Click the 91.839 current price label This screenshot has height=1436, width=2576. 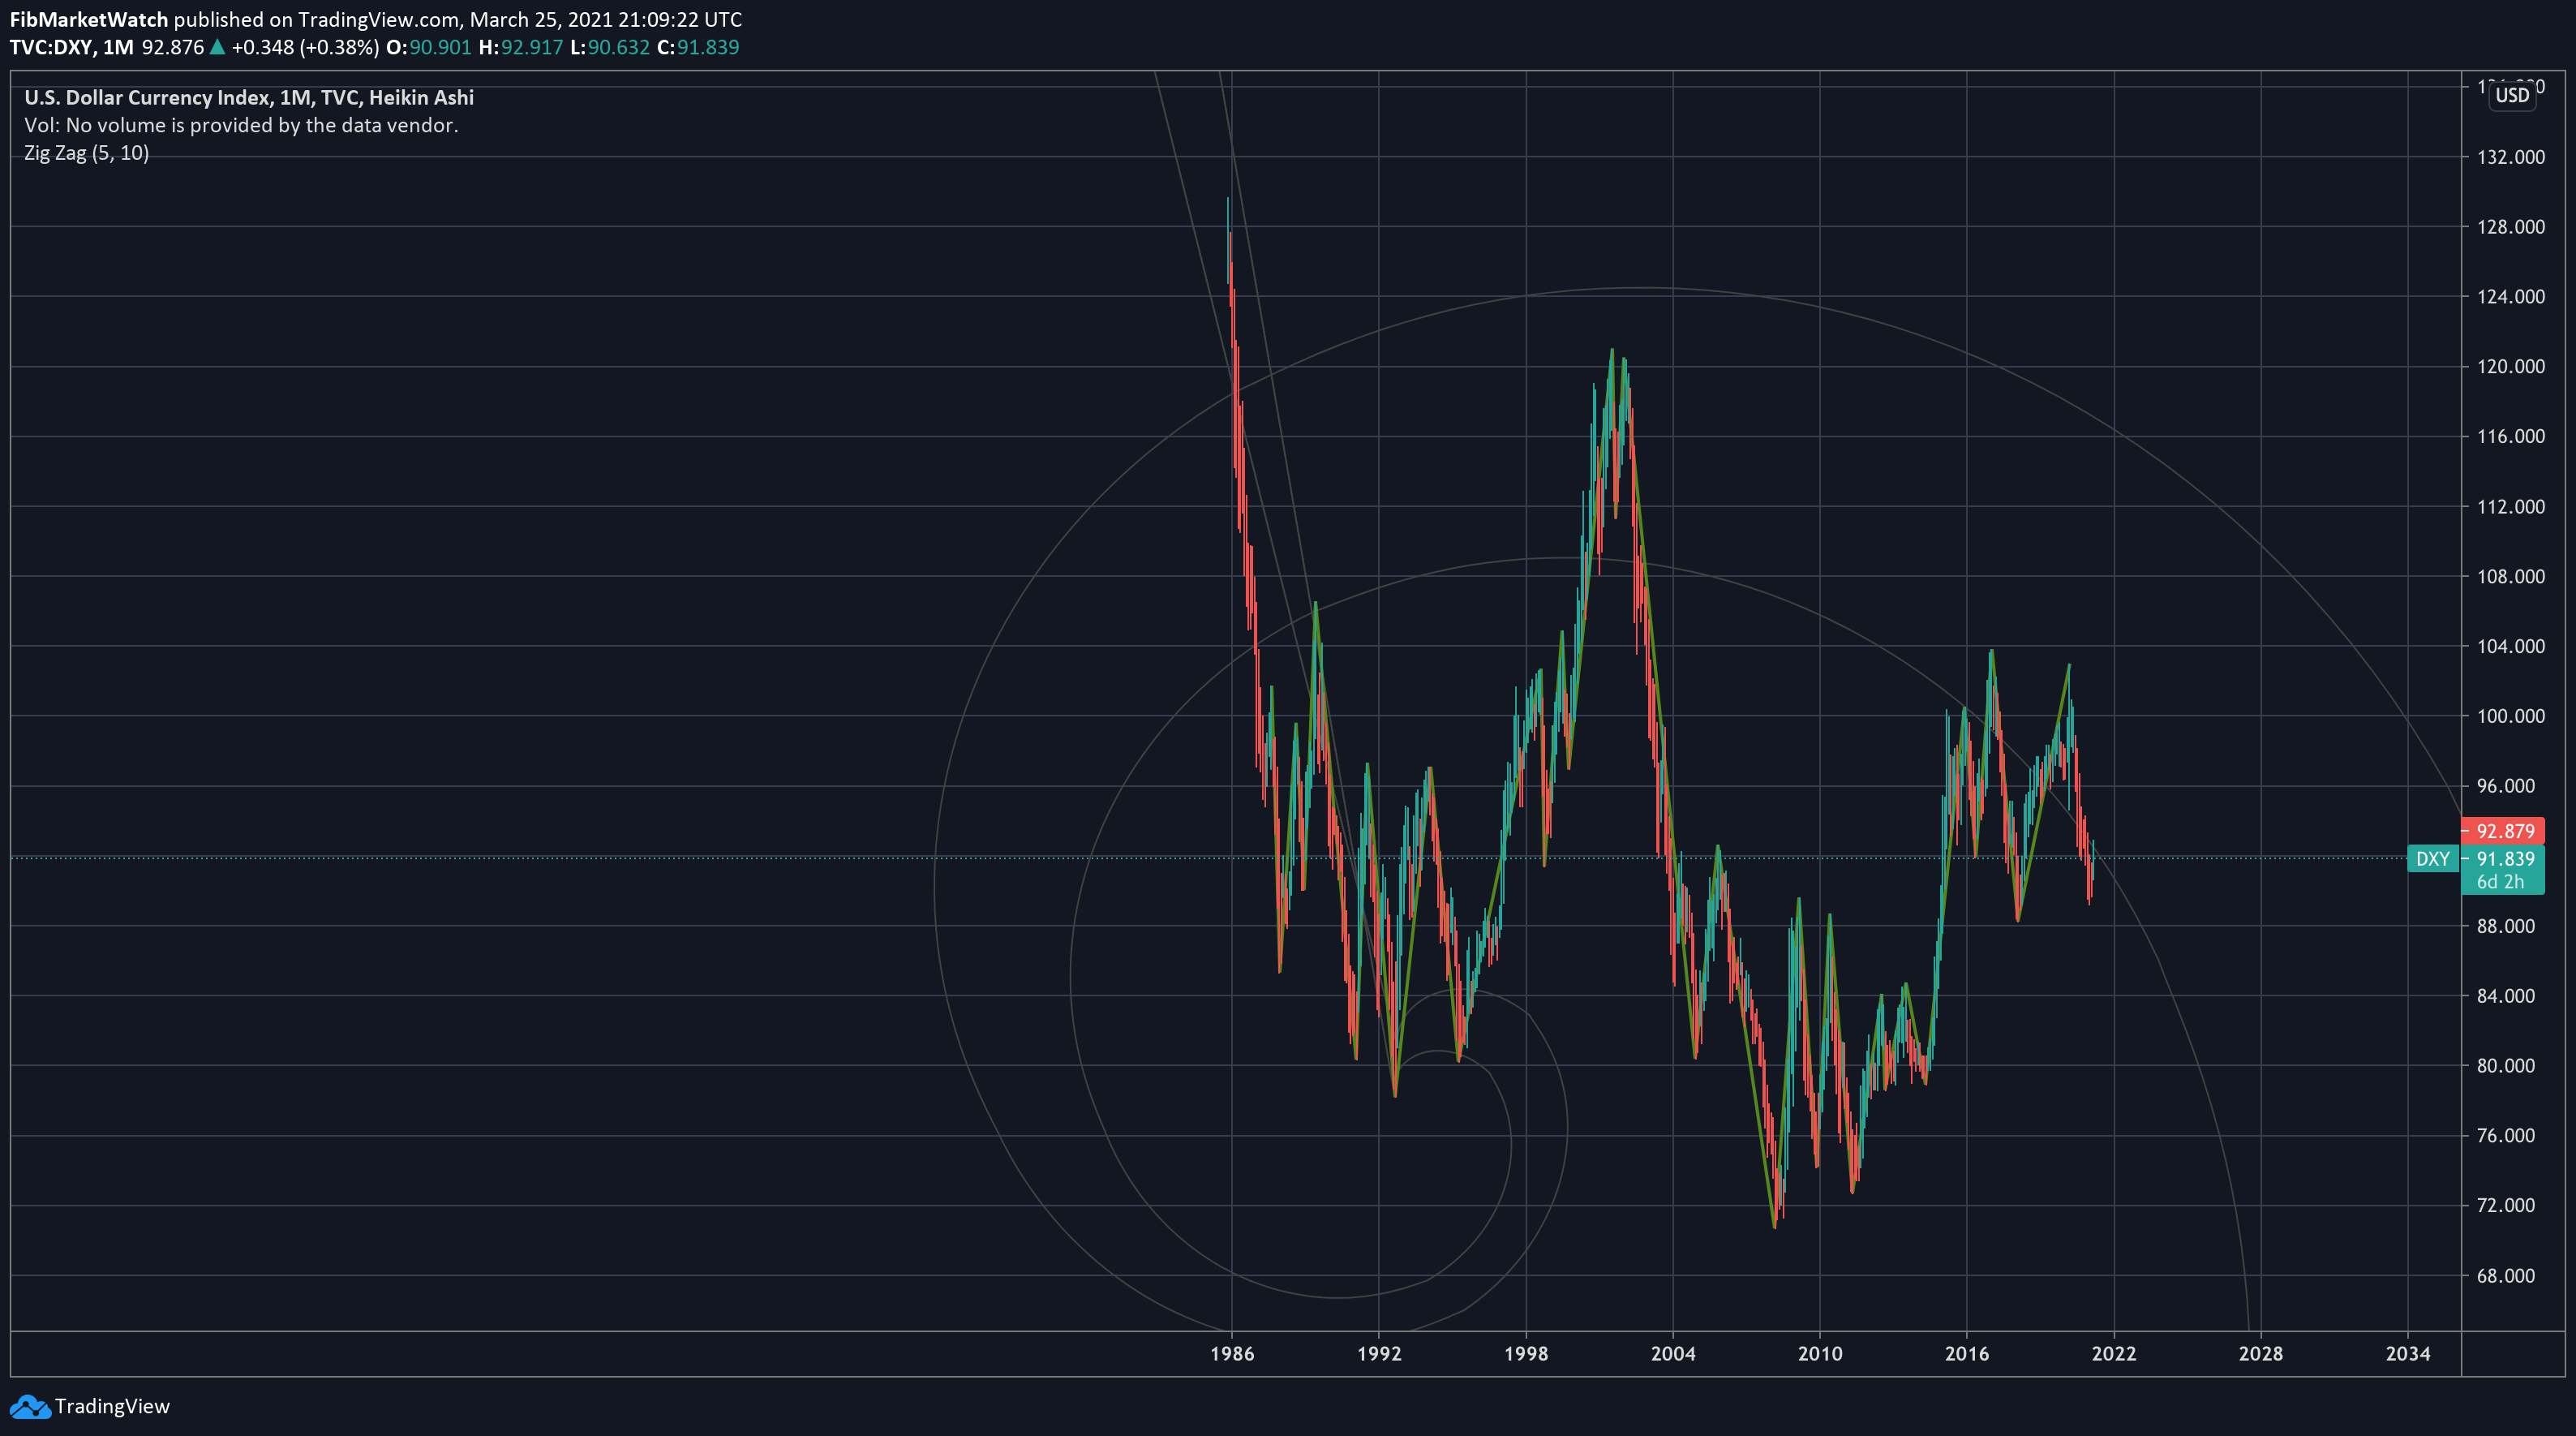(x=2505, y=858)
